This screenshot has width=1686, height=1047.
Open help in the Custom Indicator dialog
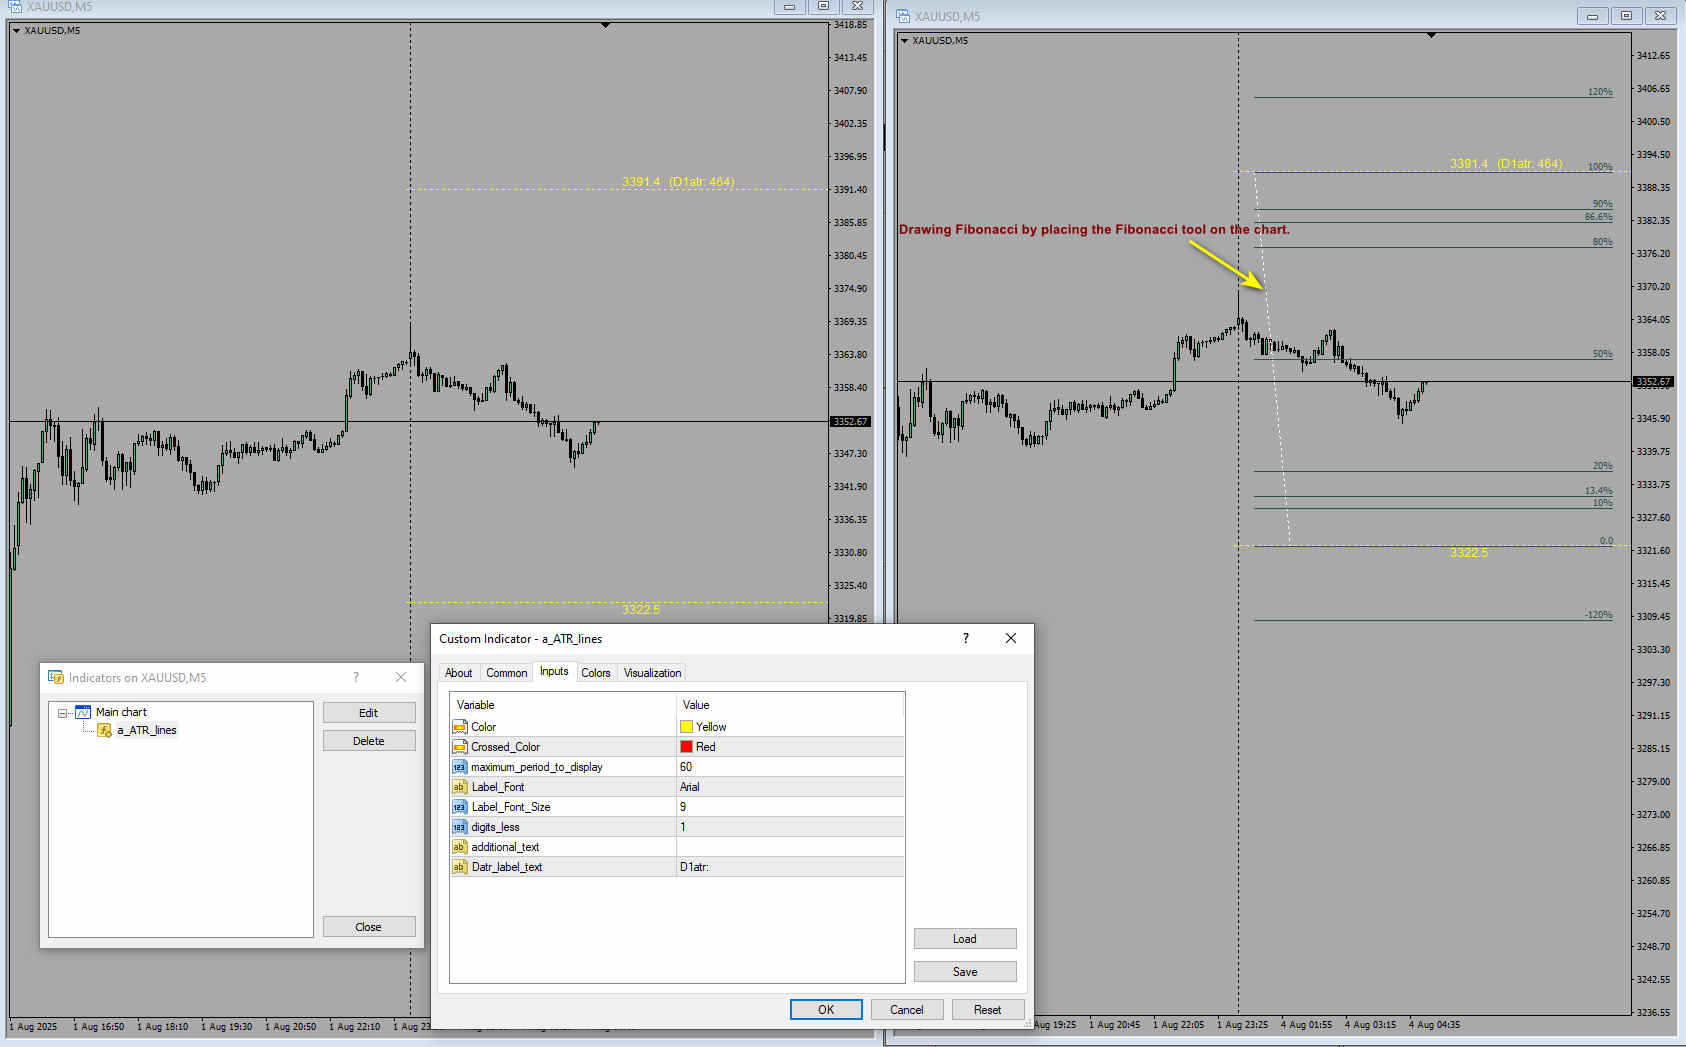coord(965,638)
